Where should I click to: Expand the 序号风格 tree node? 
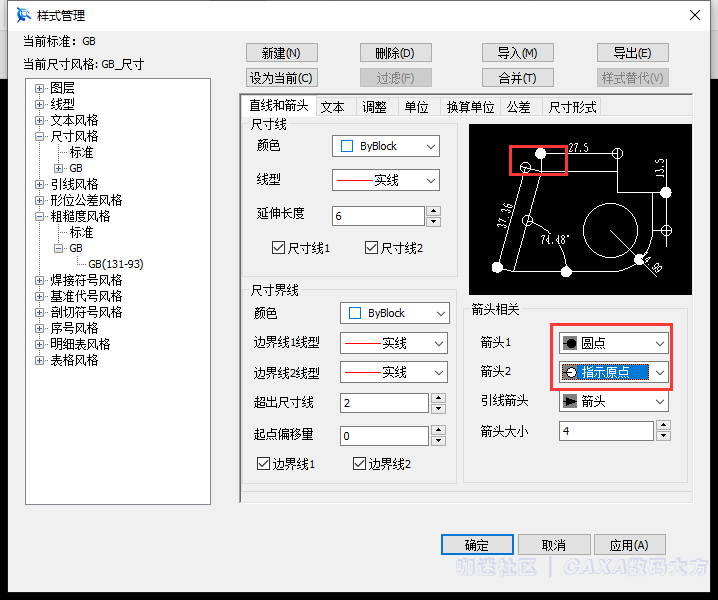tap(39, 328)
